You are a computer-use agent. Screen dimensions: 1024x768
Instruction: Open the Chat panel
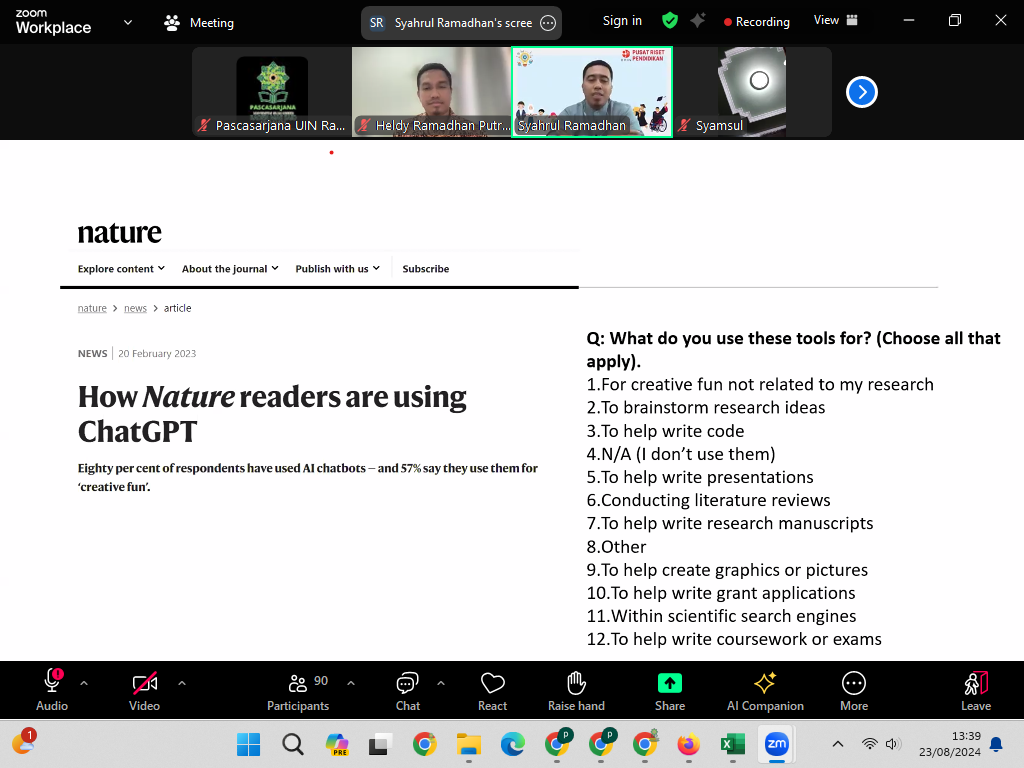coord(408,690)
